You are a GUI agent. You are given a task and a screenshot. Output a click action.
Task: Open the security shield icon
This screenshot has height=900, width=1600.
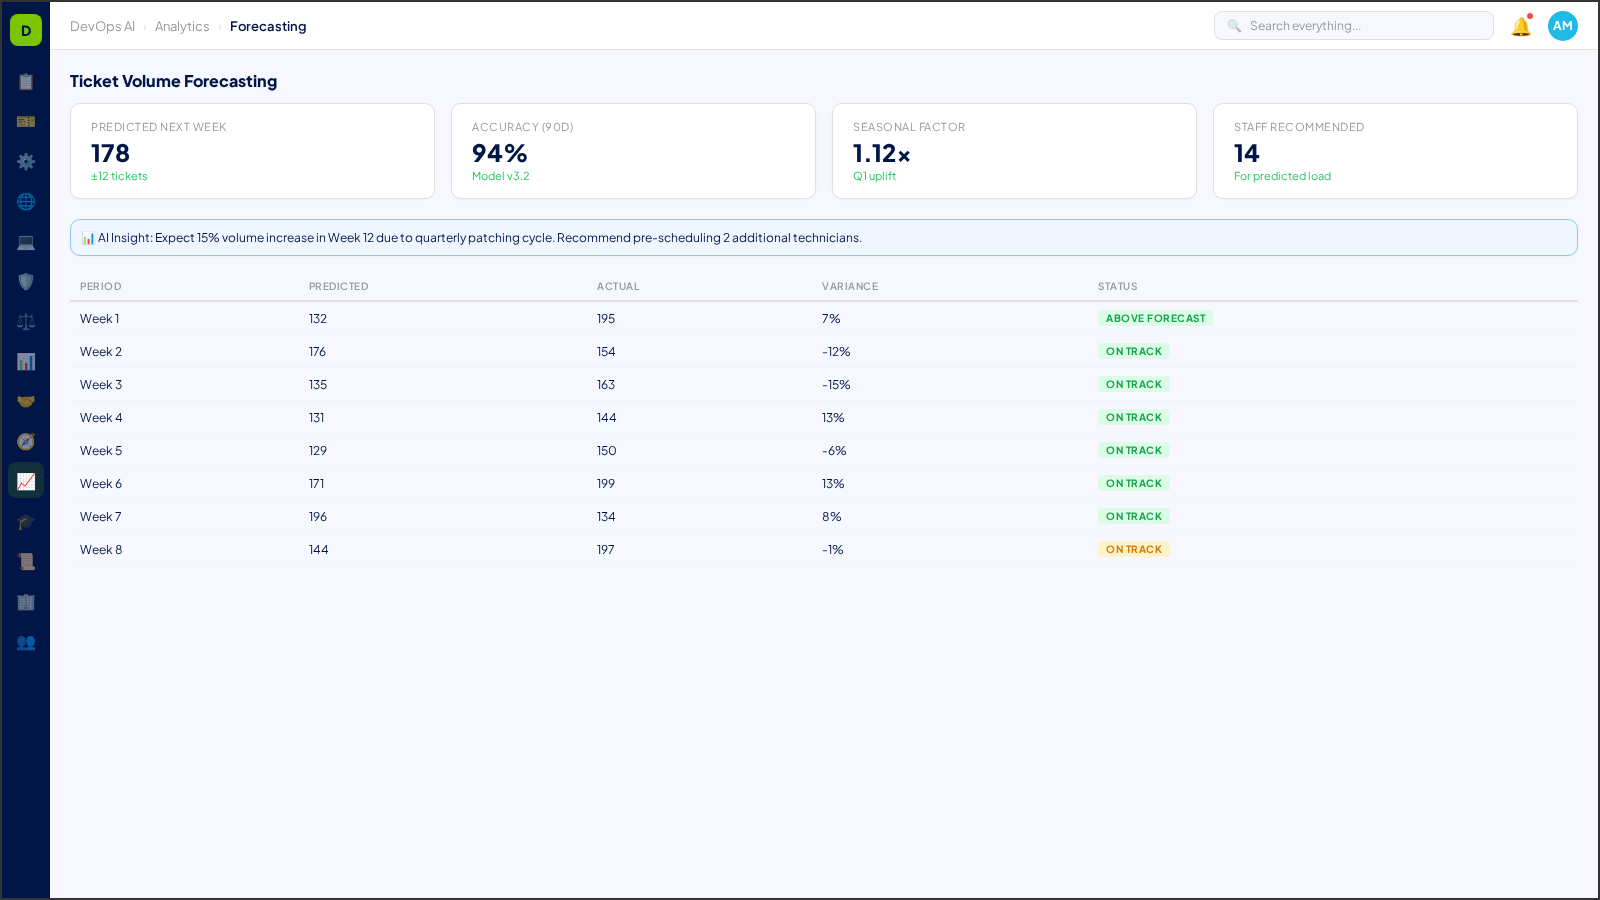(x=26, y=282)
